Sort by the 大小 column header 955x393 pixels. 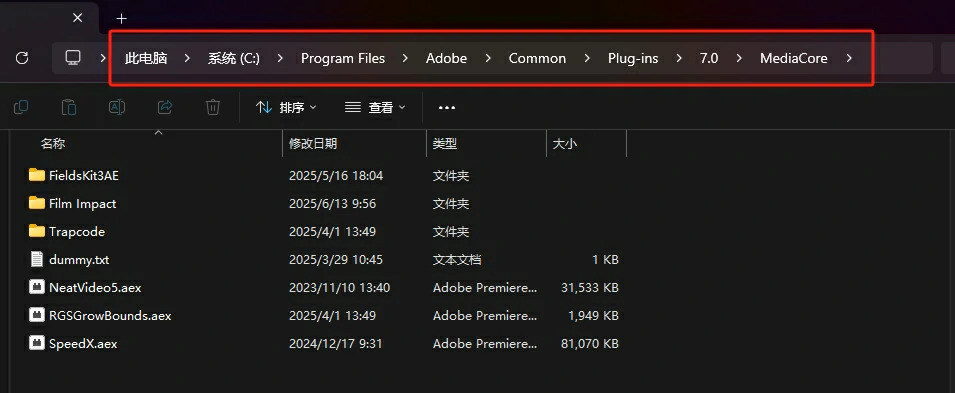(565, 144)
